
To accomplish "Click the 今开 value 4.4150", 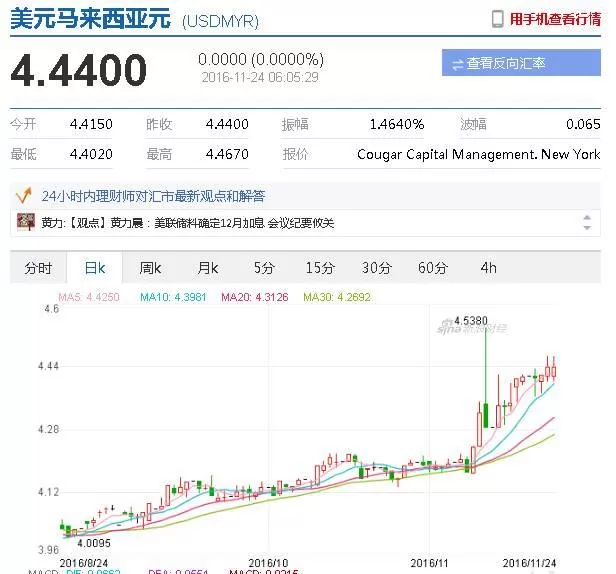I will click(x=91, y=124).
